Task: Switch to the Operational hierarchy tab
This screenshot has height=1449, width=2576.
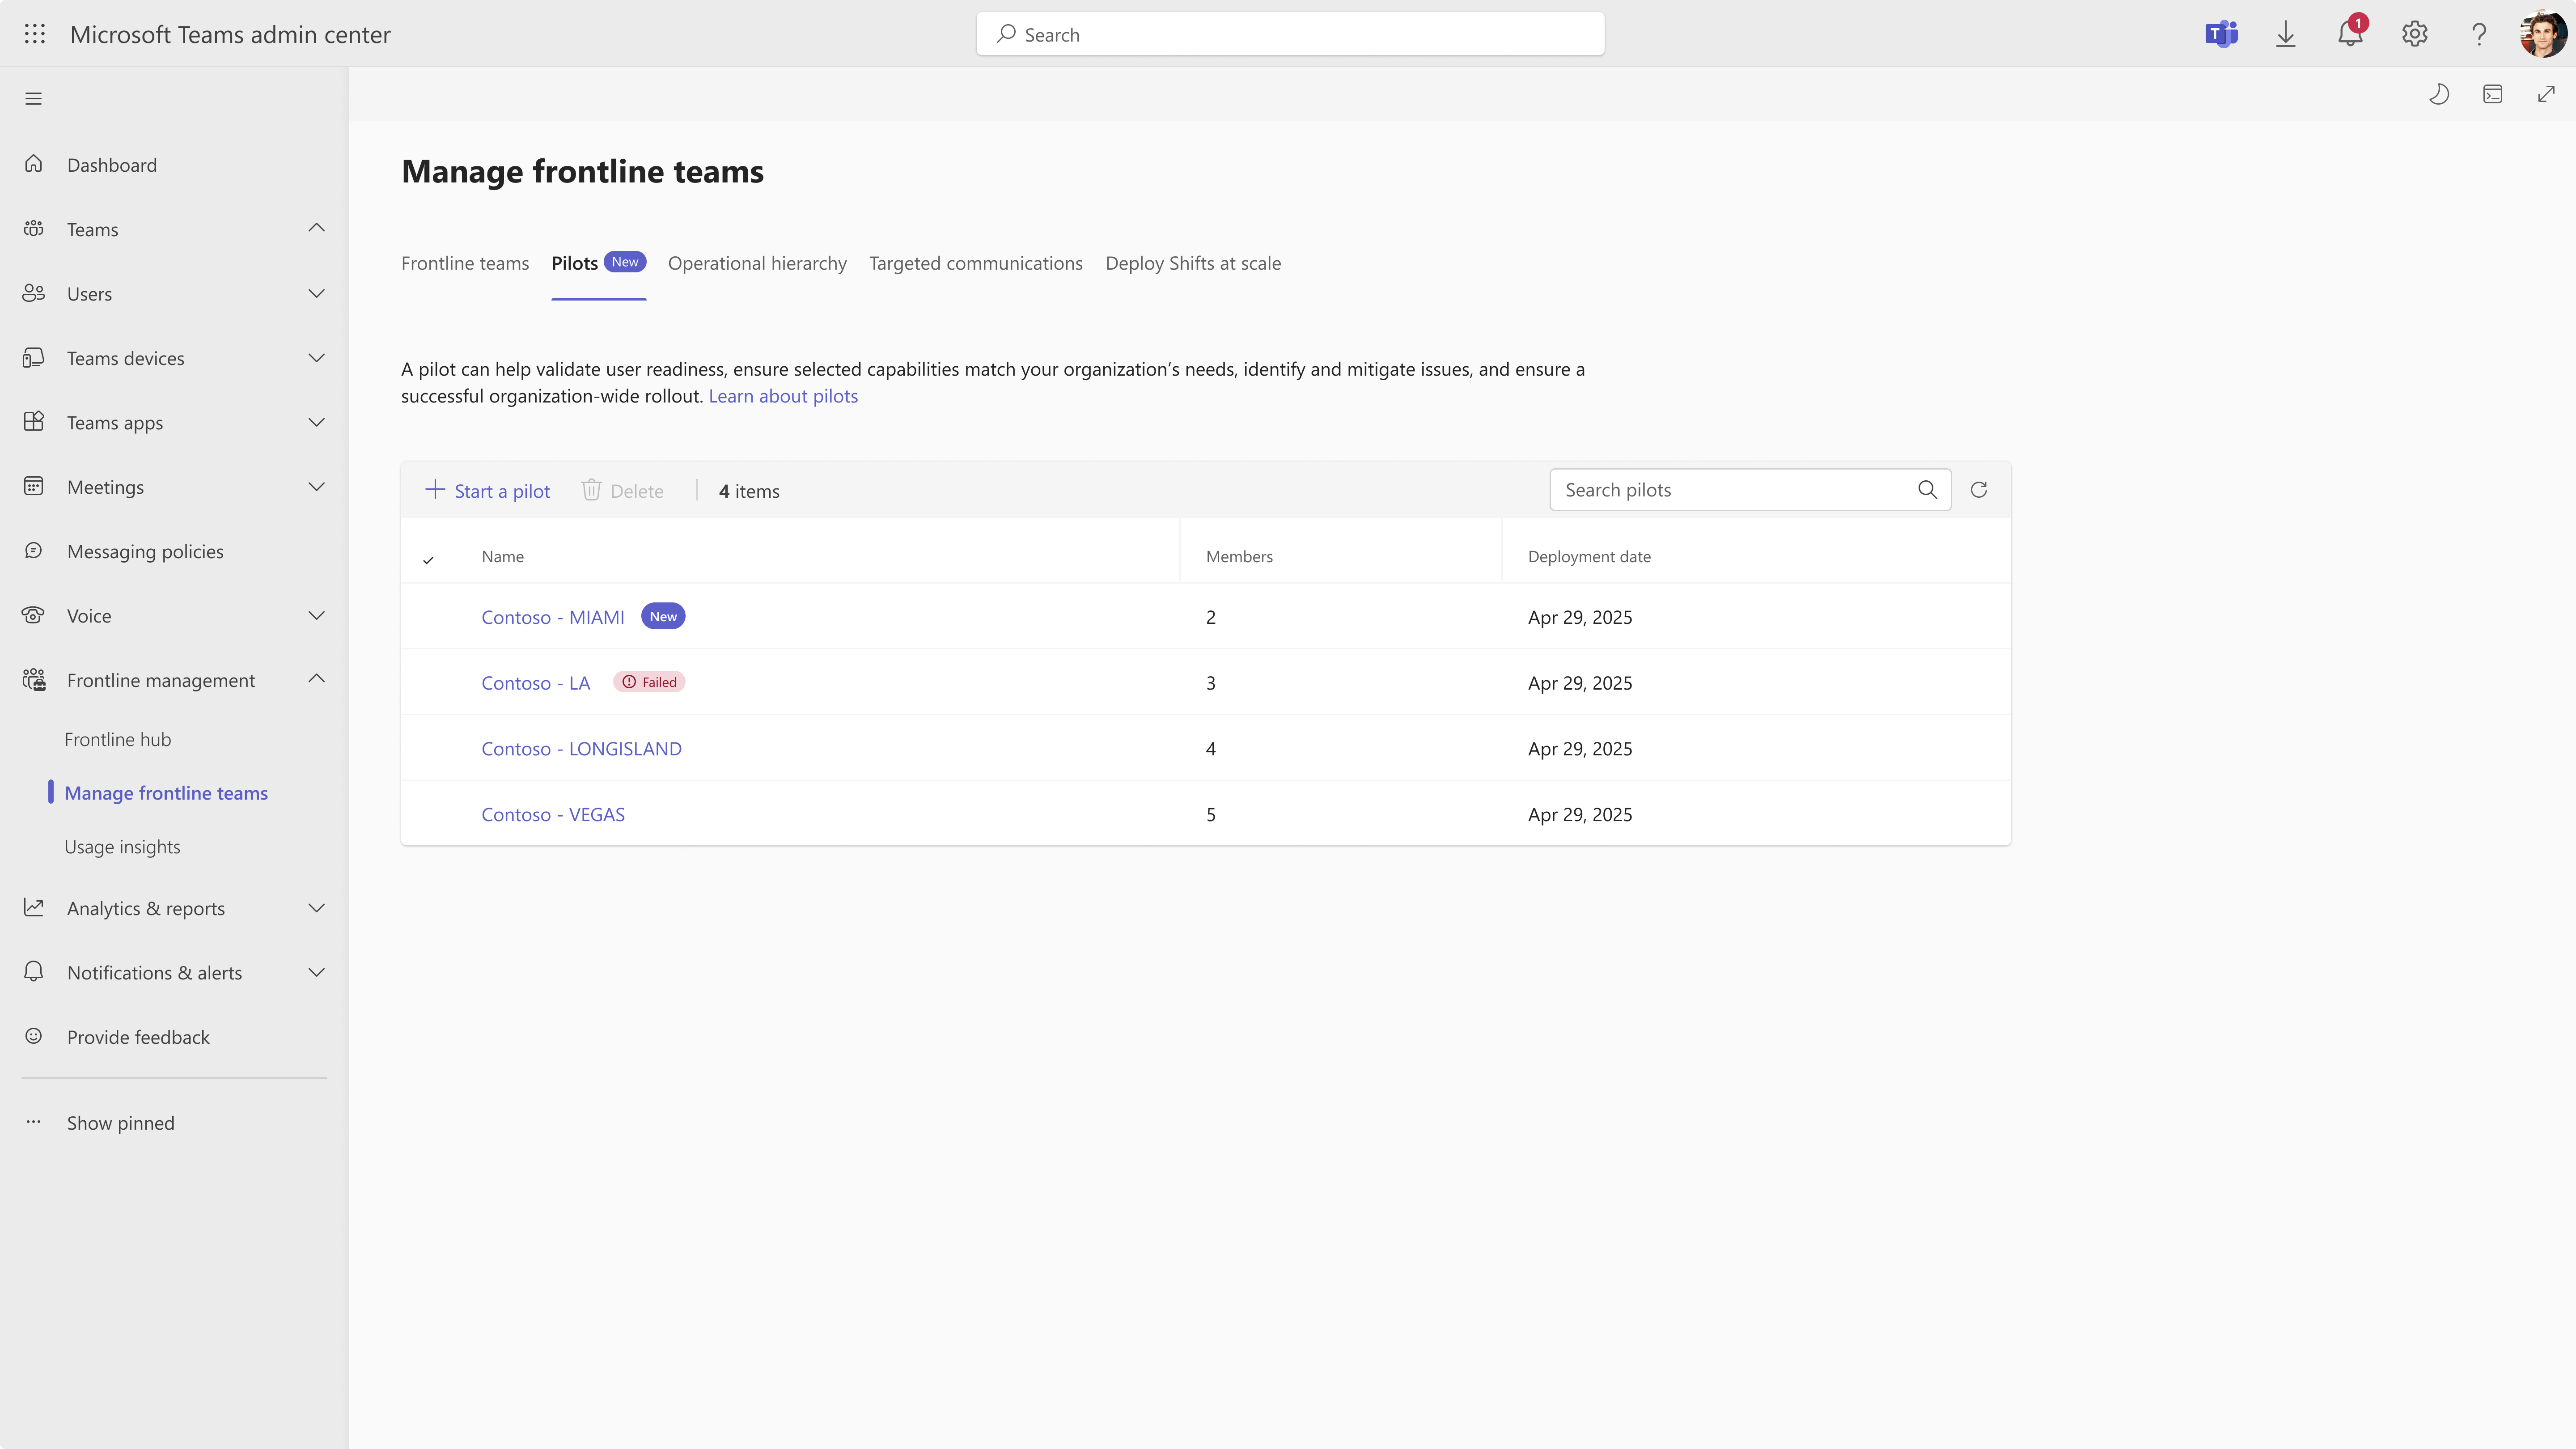Action: coord(757,263)
